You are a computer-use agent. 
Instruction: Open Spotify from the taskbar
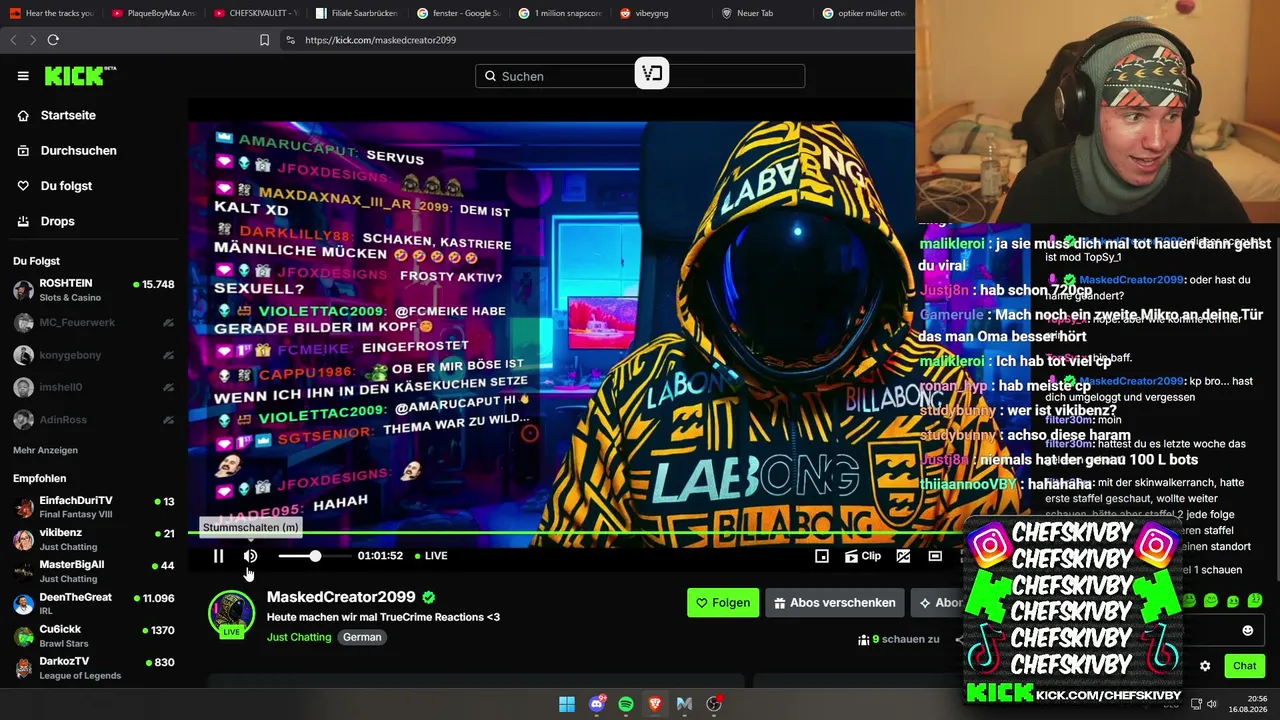626,704
